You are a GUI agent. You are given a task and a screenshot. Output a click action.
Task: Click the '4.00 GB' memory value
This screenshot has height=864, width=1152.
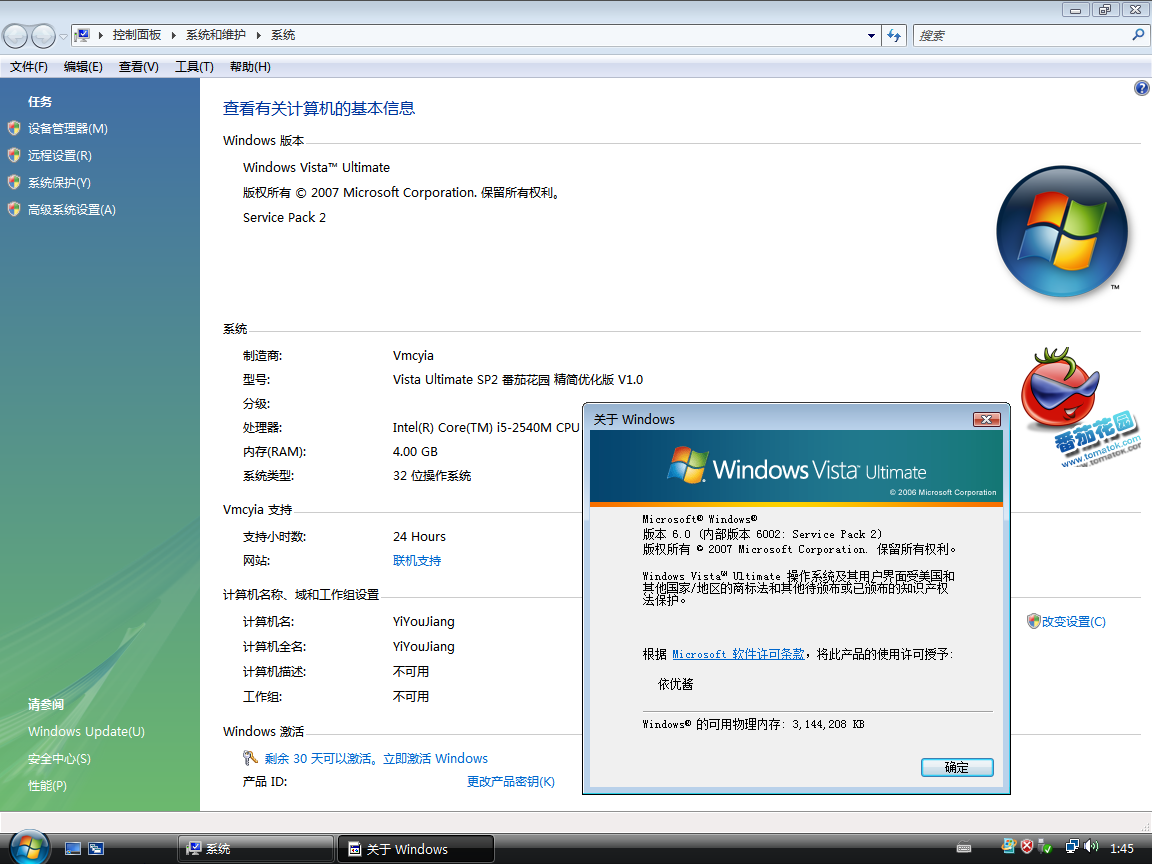pyautogui.click(x=415, y=452)
